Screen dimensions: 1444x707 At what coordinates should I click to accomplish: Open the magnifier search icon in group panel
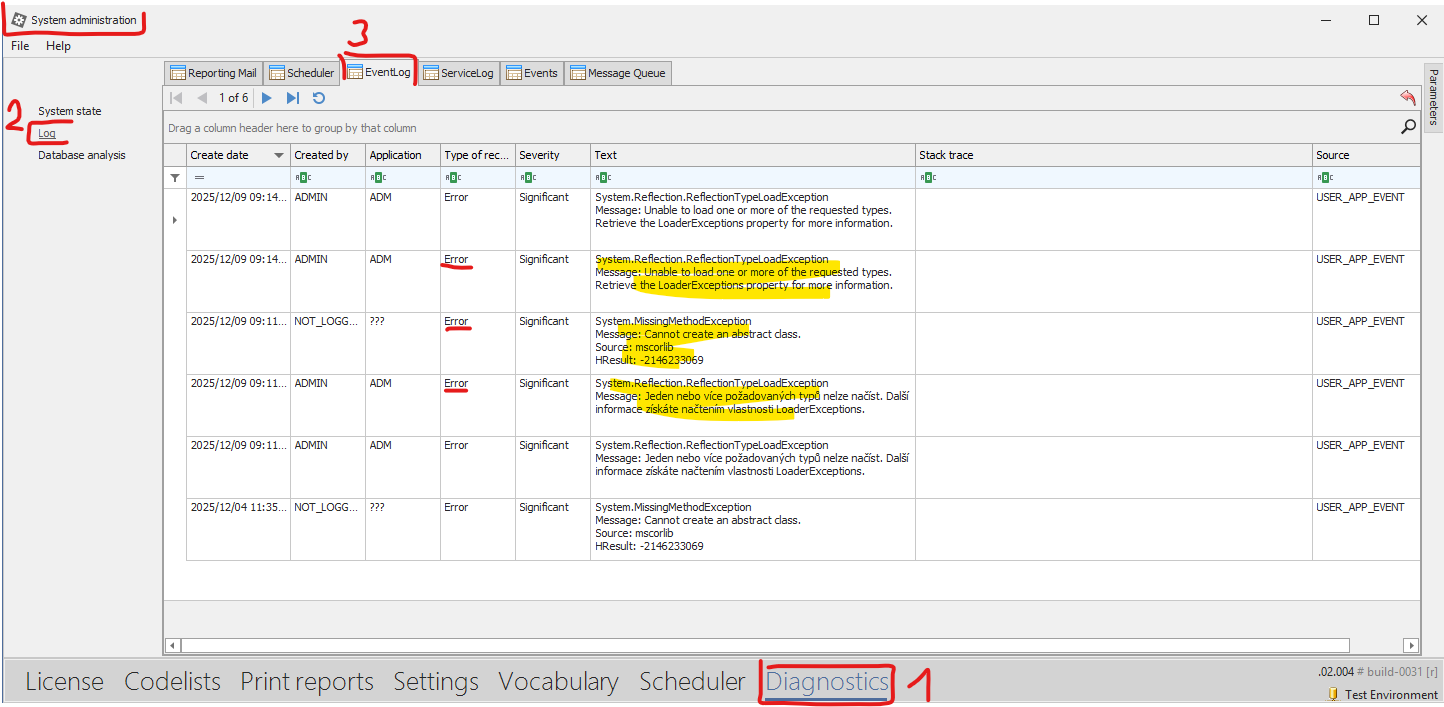tap(1408, 127)
